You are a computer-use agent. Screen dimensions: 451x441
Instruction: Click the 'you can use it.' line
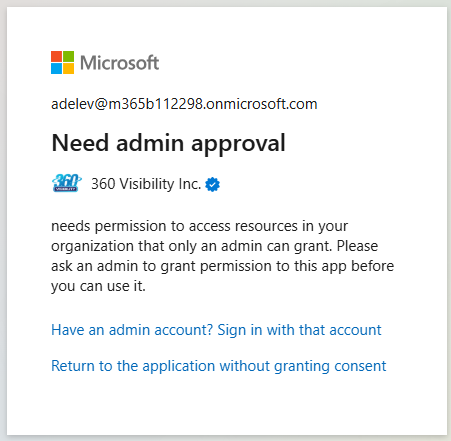tap(98, 286)
